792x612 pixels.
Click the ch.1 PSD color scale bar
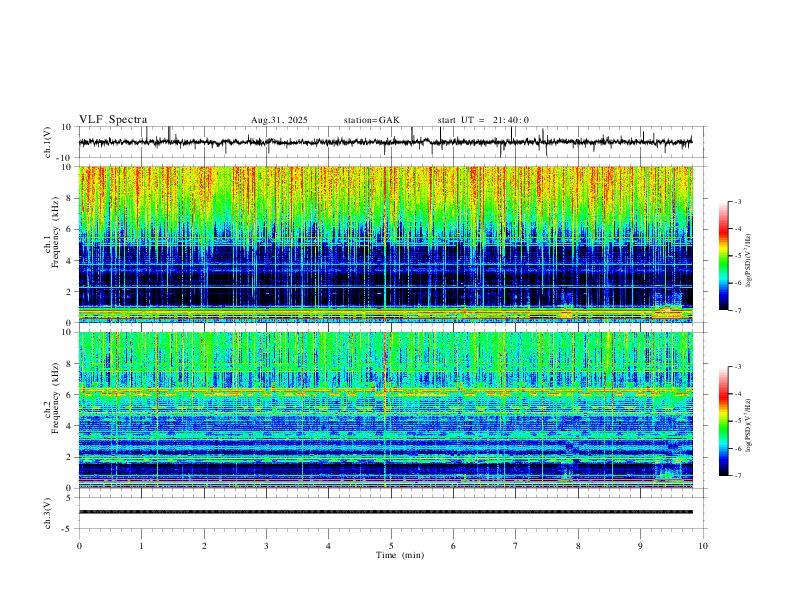723,256
